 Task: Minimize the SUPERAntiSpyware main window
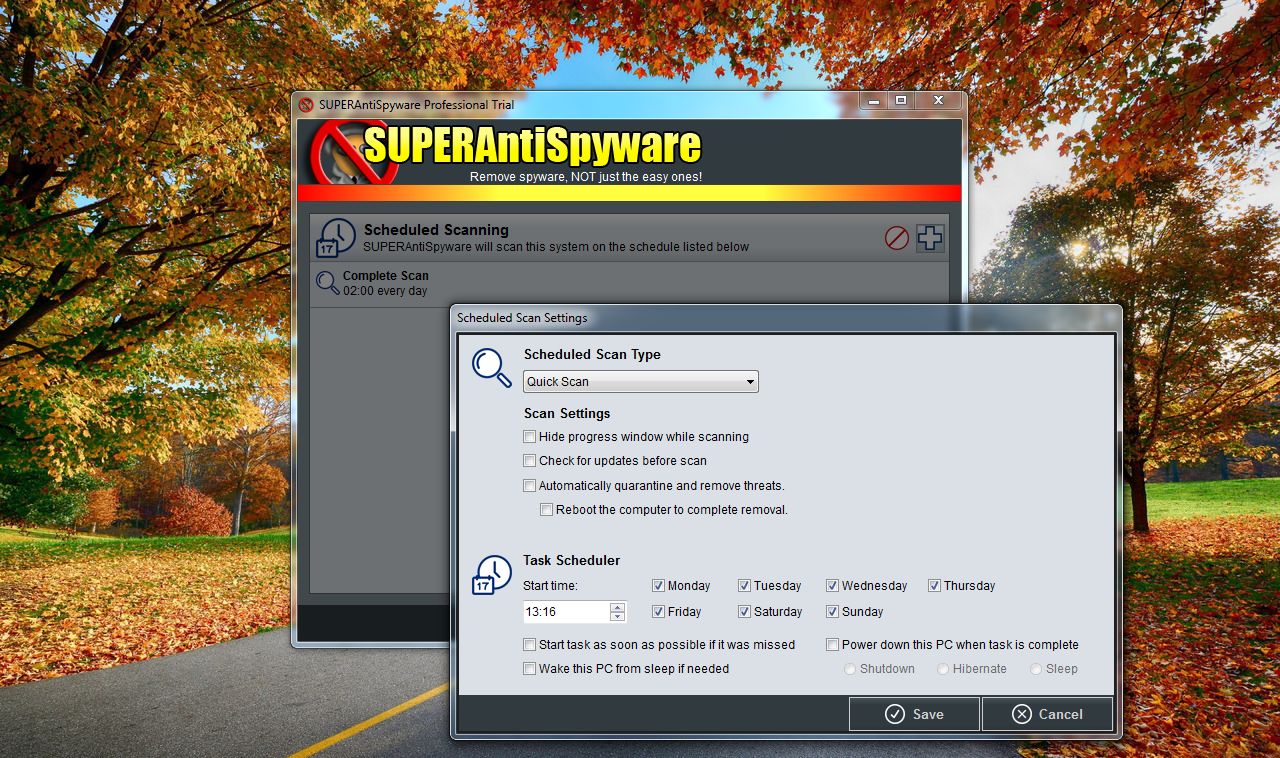click(873, 101)
